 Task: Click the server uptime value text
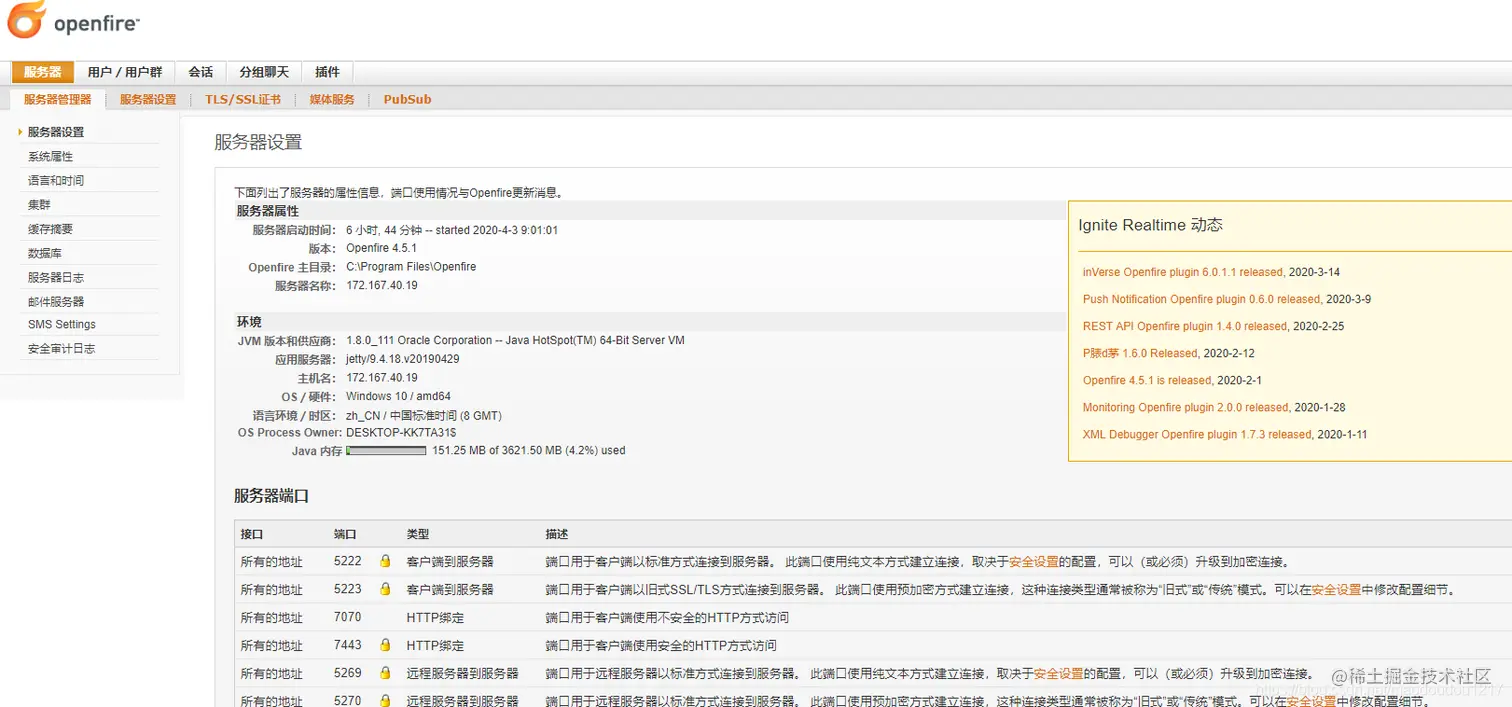coord(452,230)
